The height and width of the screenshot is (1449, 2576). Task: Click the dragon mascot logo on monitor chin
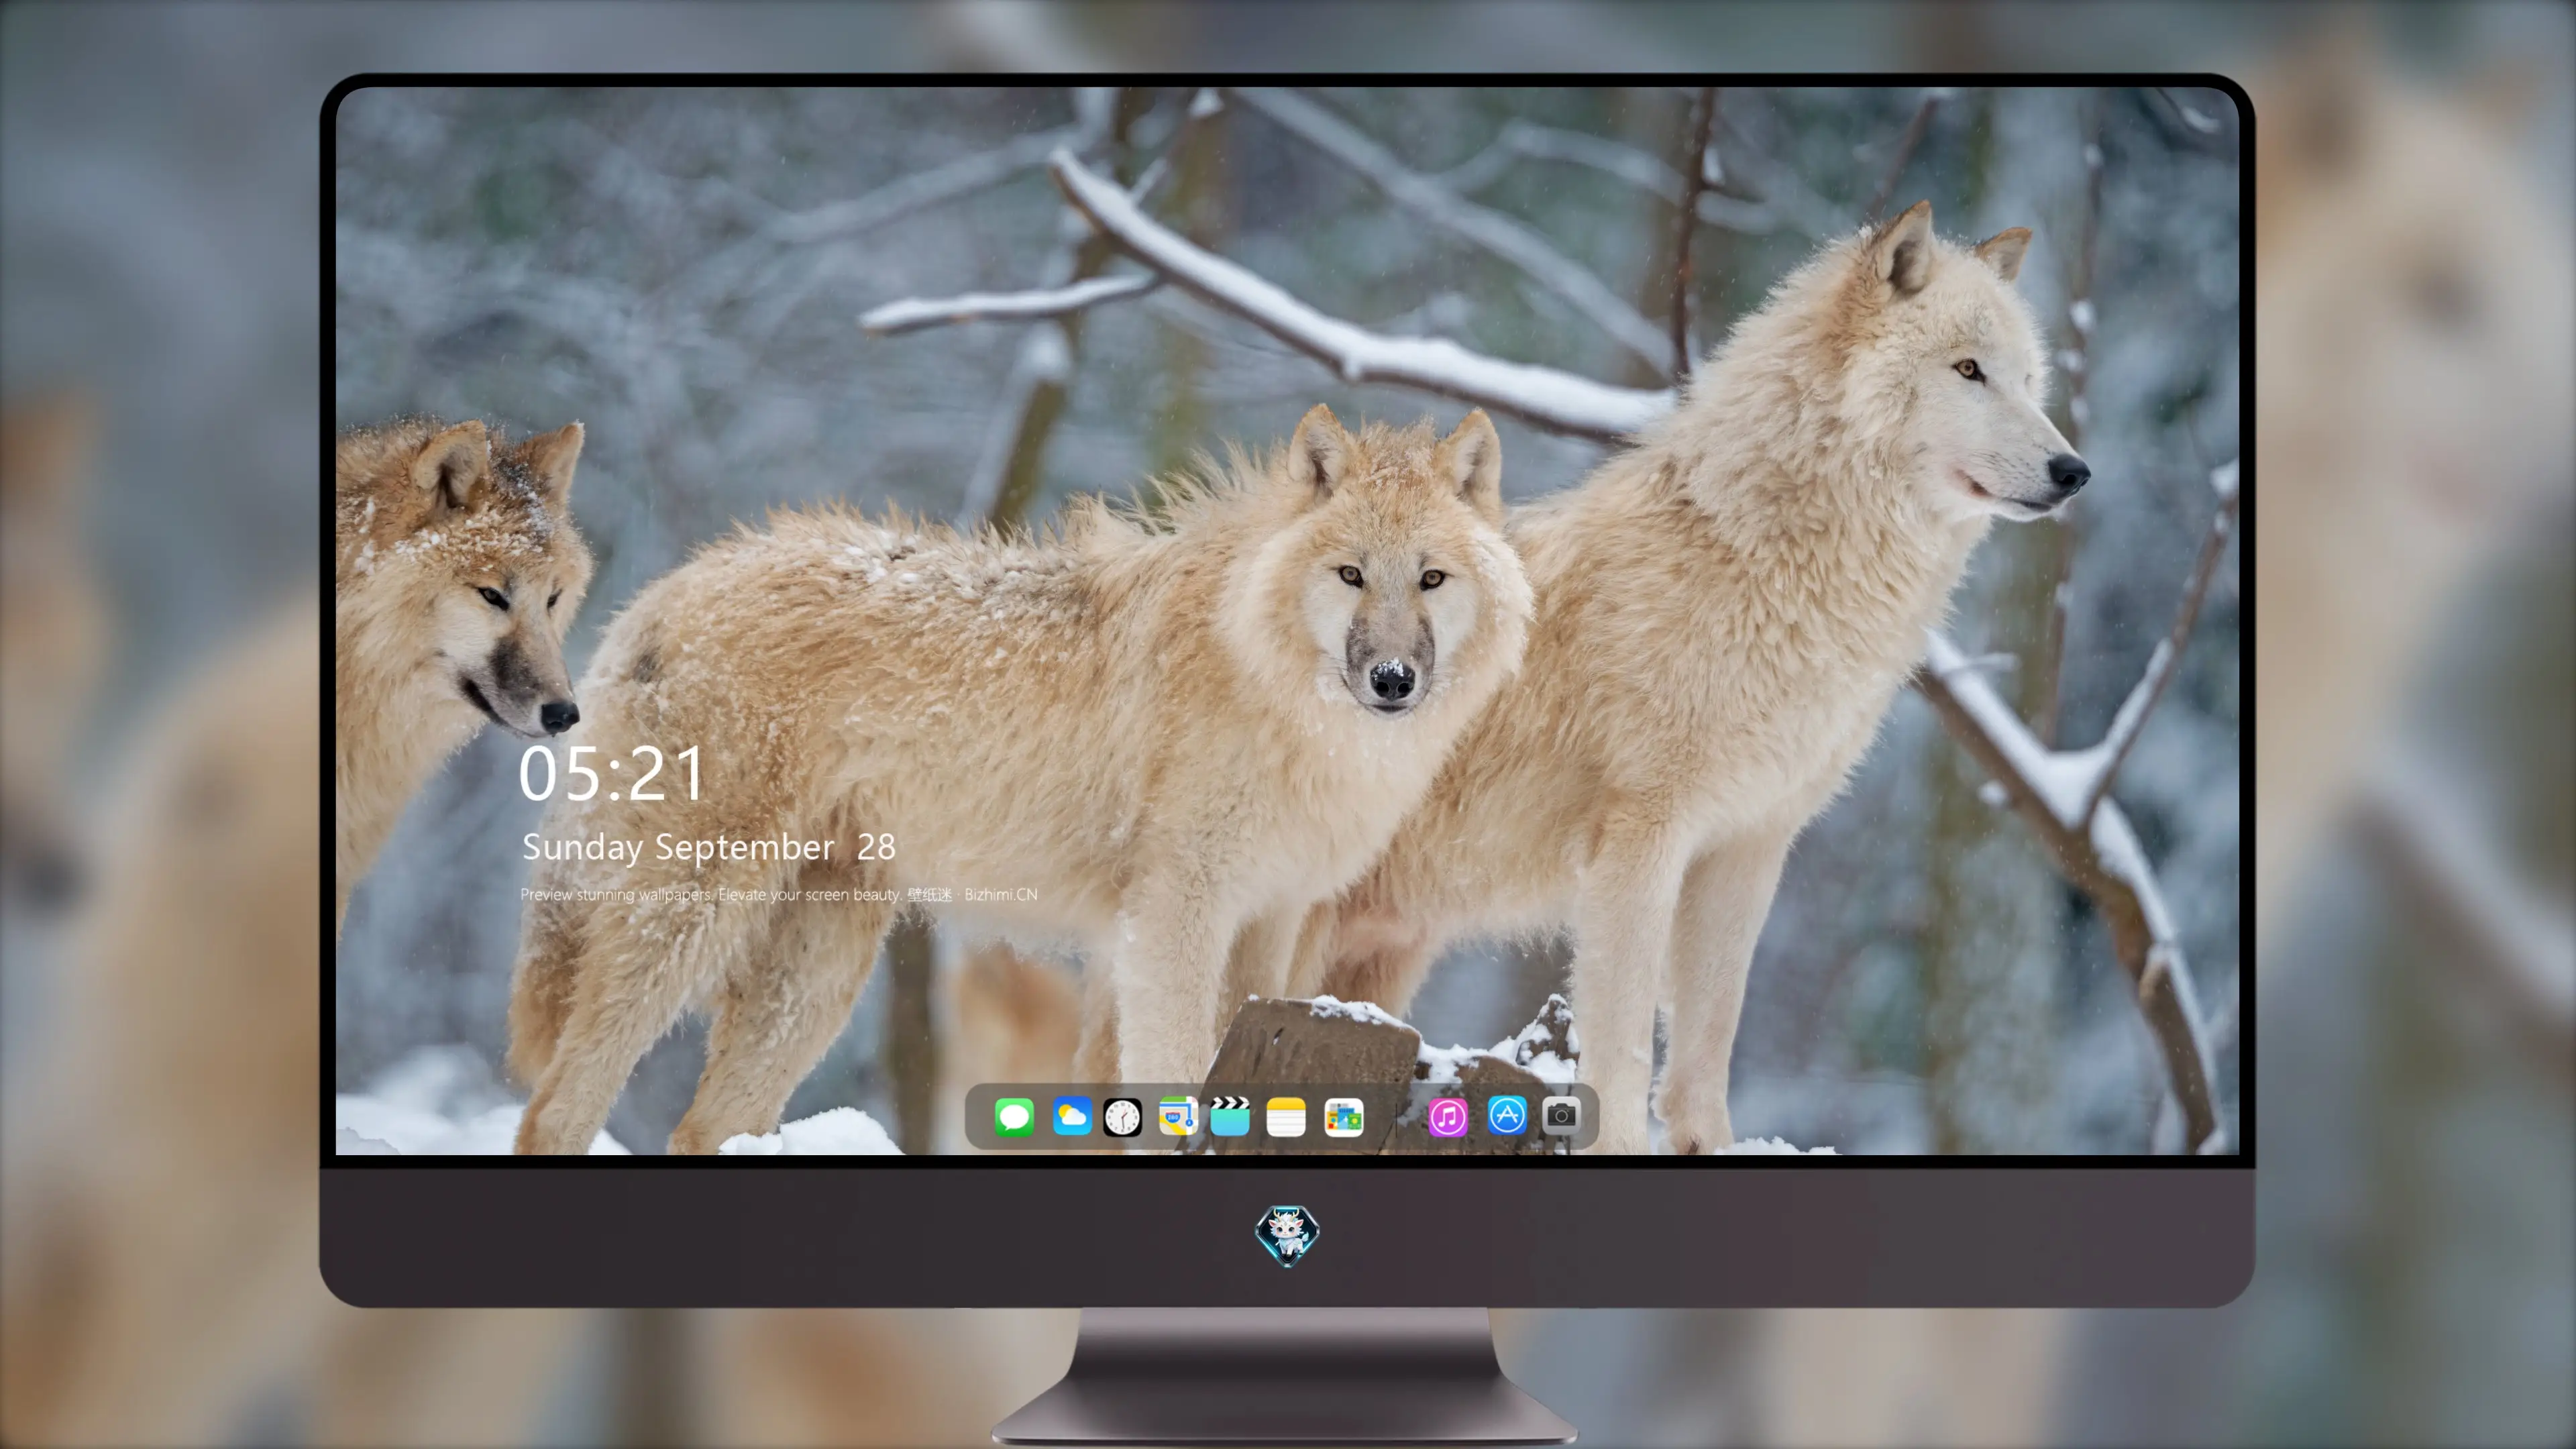[1287, 1235]
